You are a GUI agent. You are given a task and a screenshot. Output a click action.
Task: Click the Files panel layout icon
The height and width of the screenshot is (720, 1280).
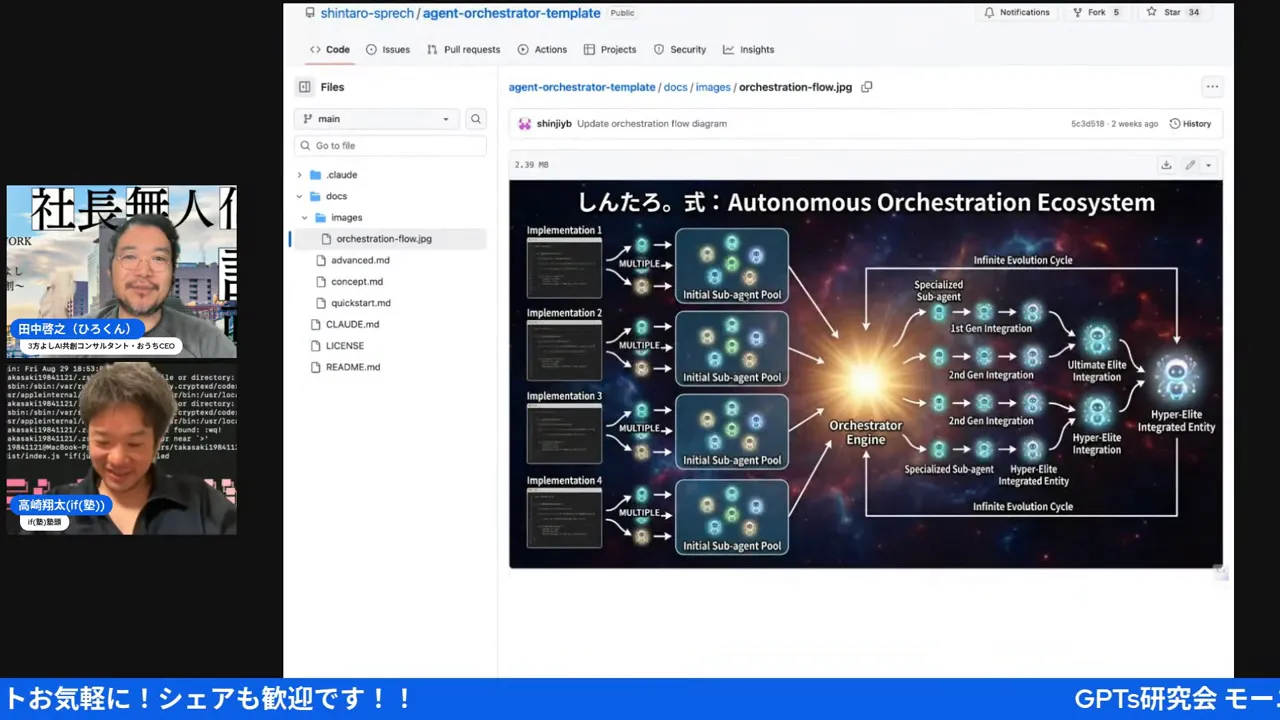pyautogui.click(x=305, y=87)
